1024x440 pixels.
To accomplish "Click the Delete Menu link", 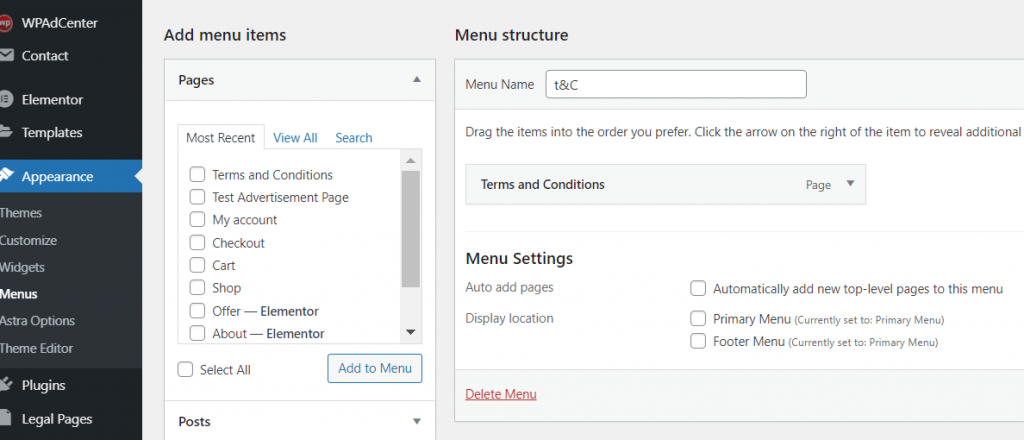I will click(x=501, y=394).
